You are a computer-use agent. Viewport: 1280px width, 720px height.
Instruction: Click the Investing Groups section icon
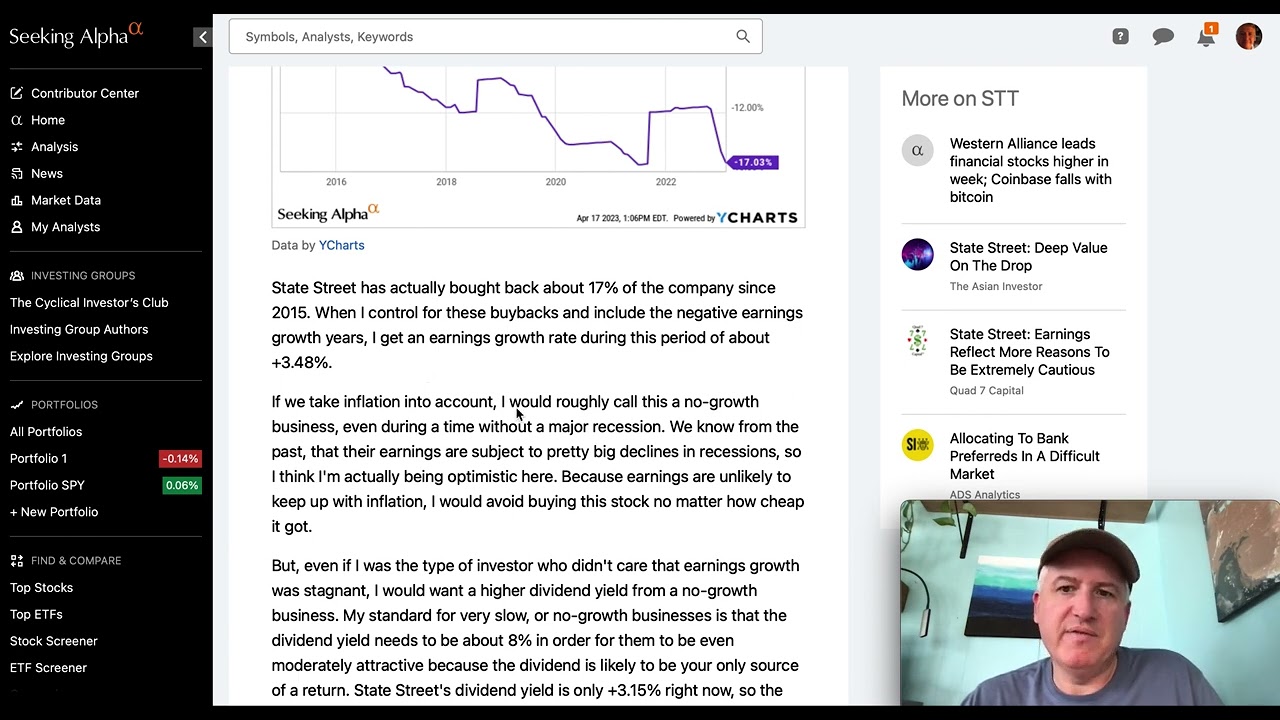pos(17,276)
